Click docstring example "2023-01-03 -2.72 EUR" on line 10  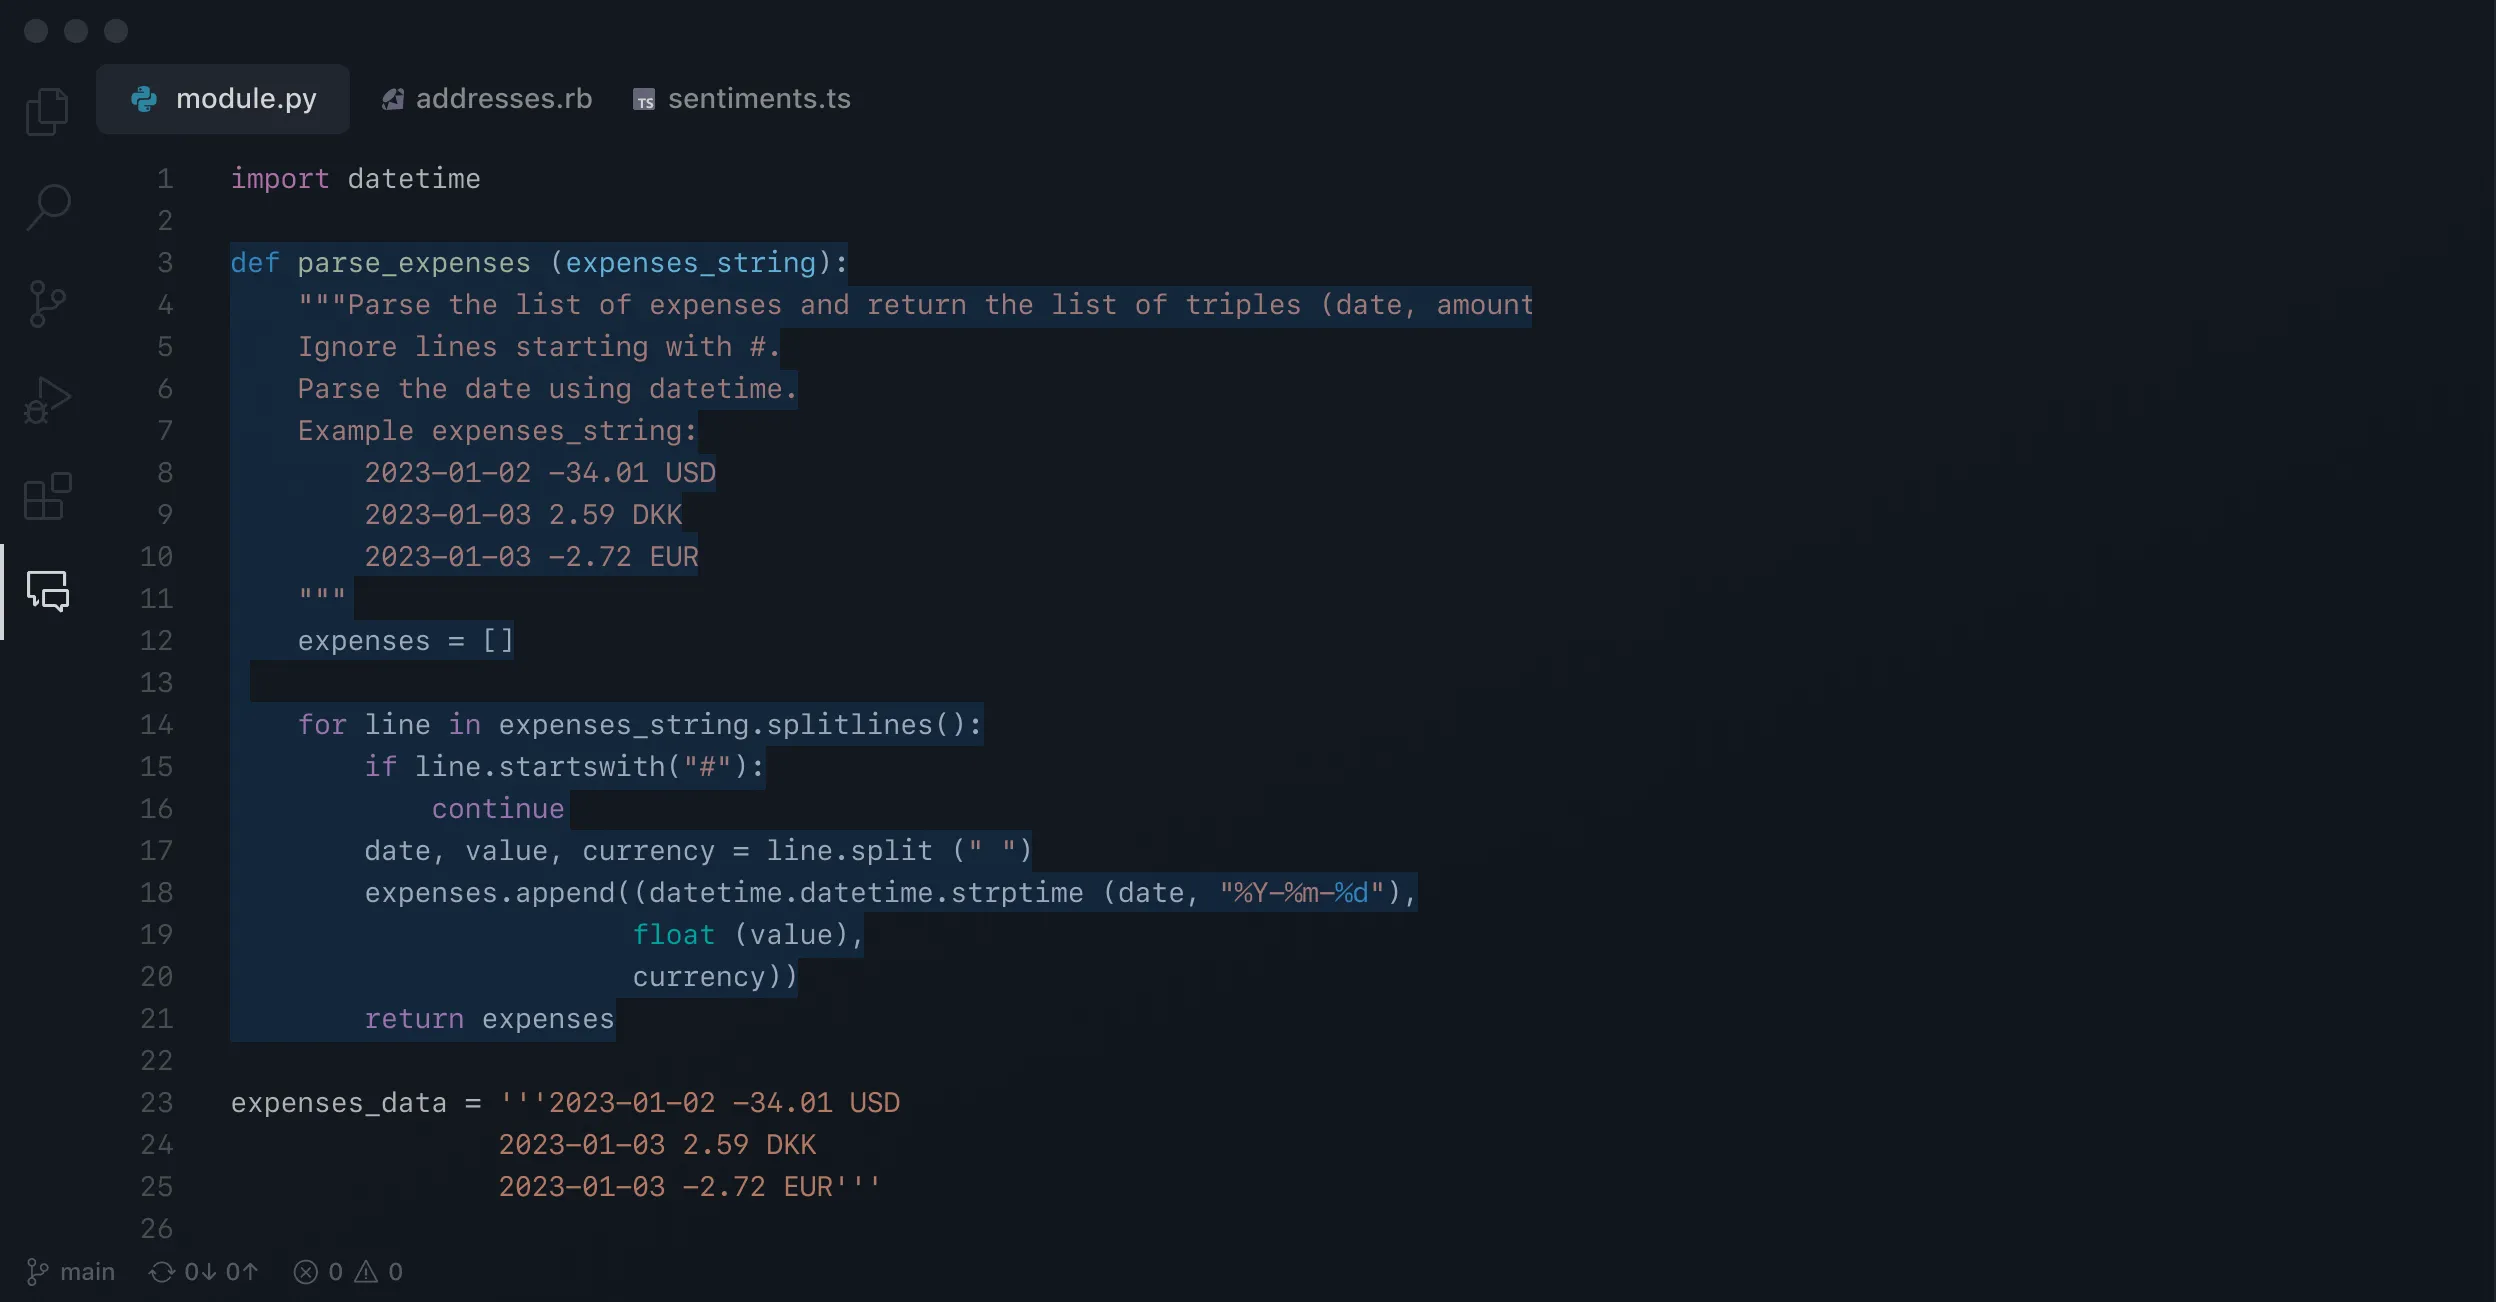tap(531, 557)
